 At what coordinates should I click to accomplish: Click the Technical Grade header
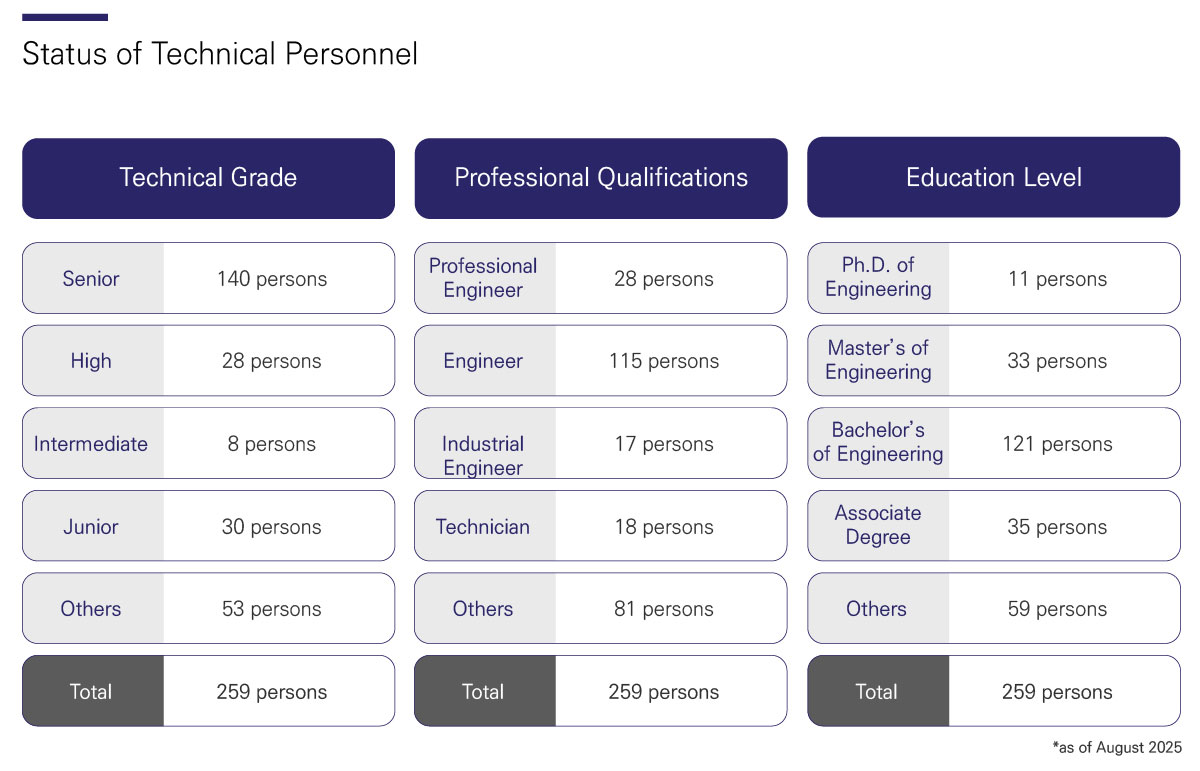(208, 178)
